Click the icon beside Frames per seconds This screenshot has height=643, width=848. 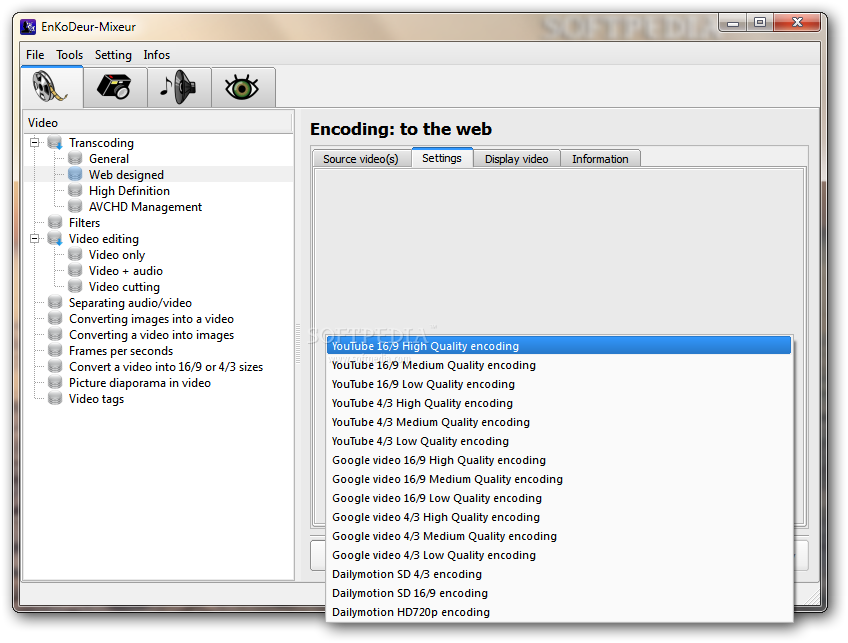(55, 350)
